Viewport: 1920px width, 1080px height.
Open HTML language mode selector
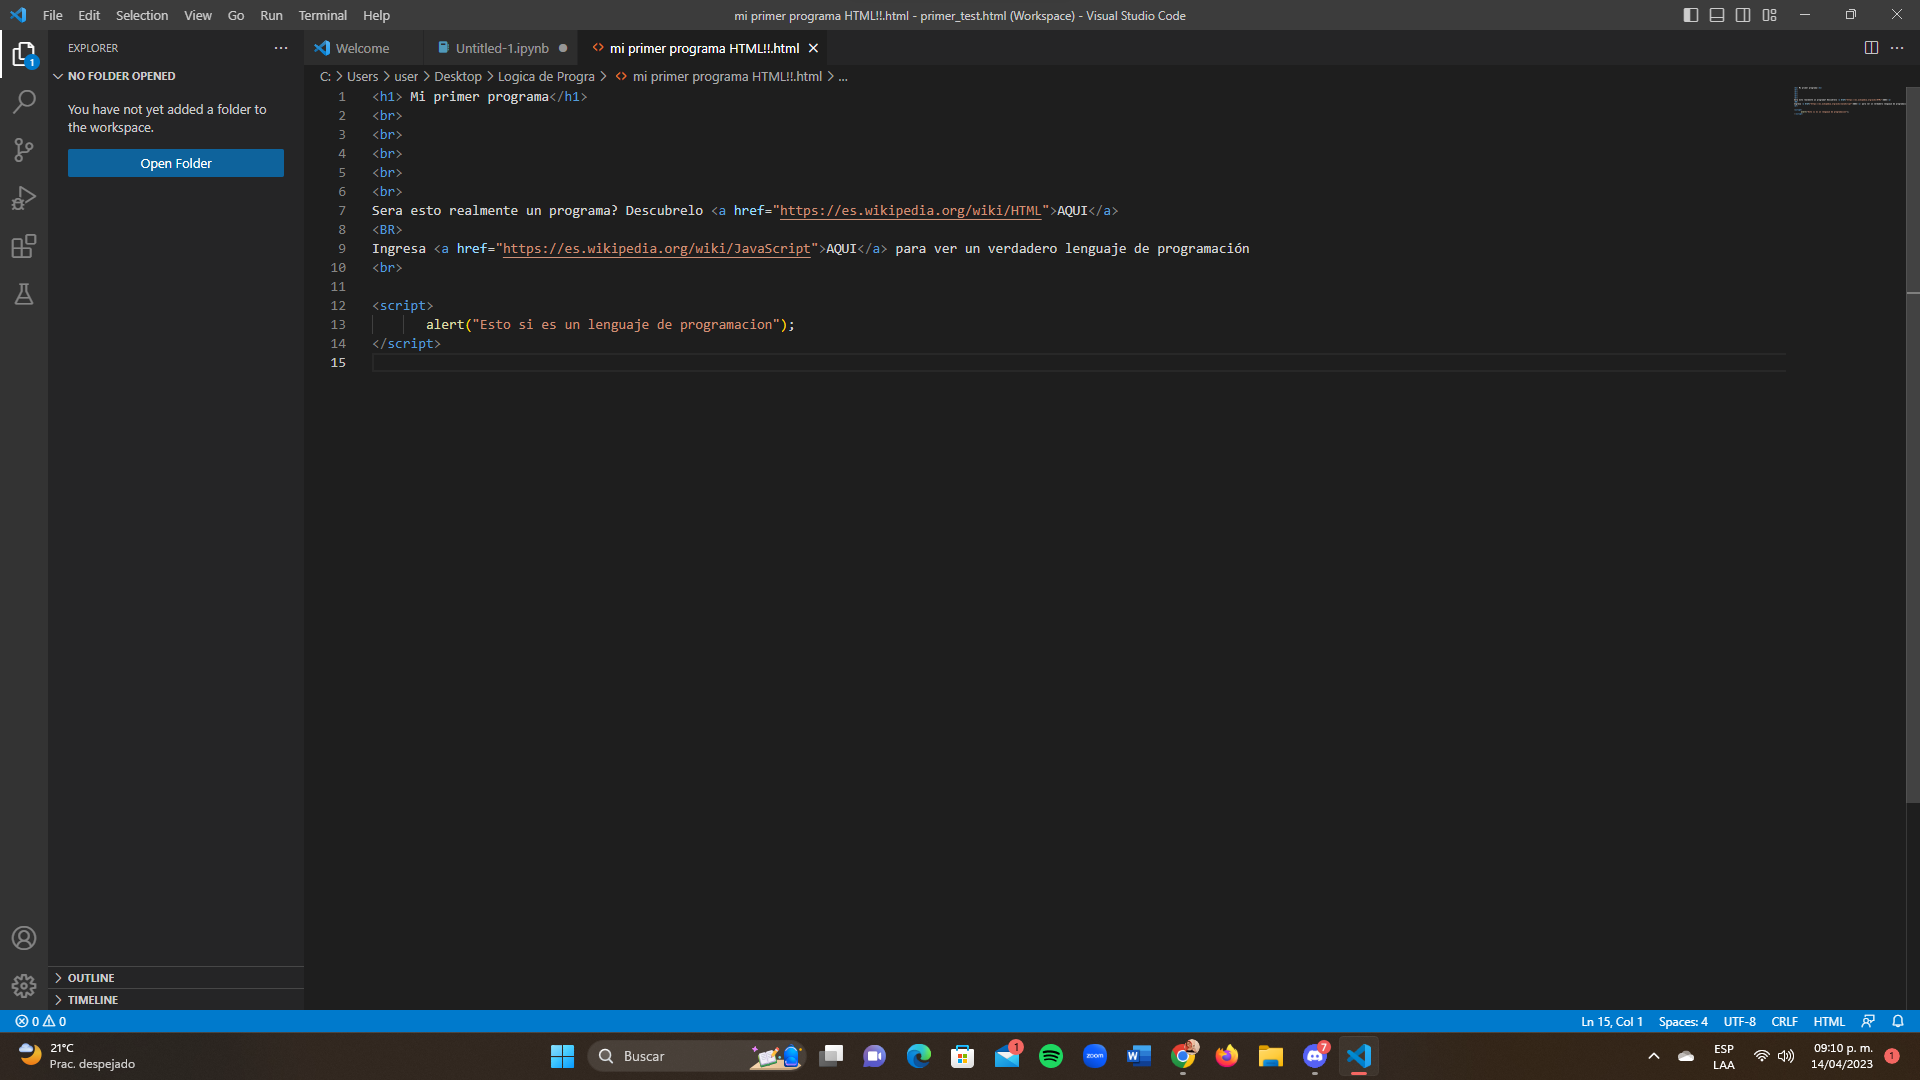(x=1829, y=1021)
